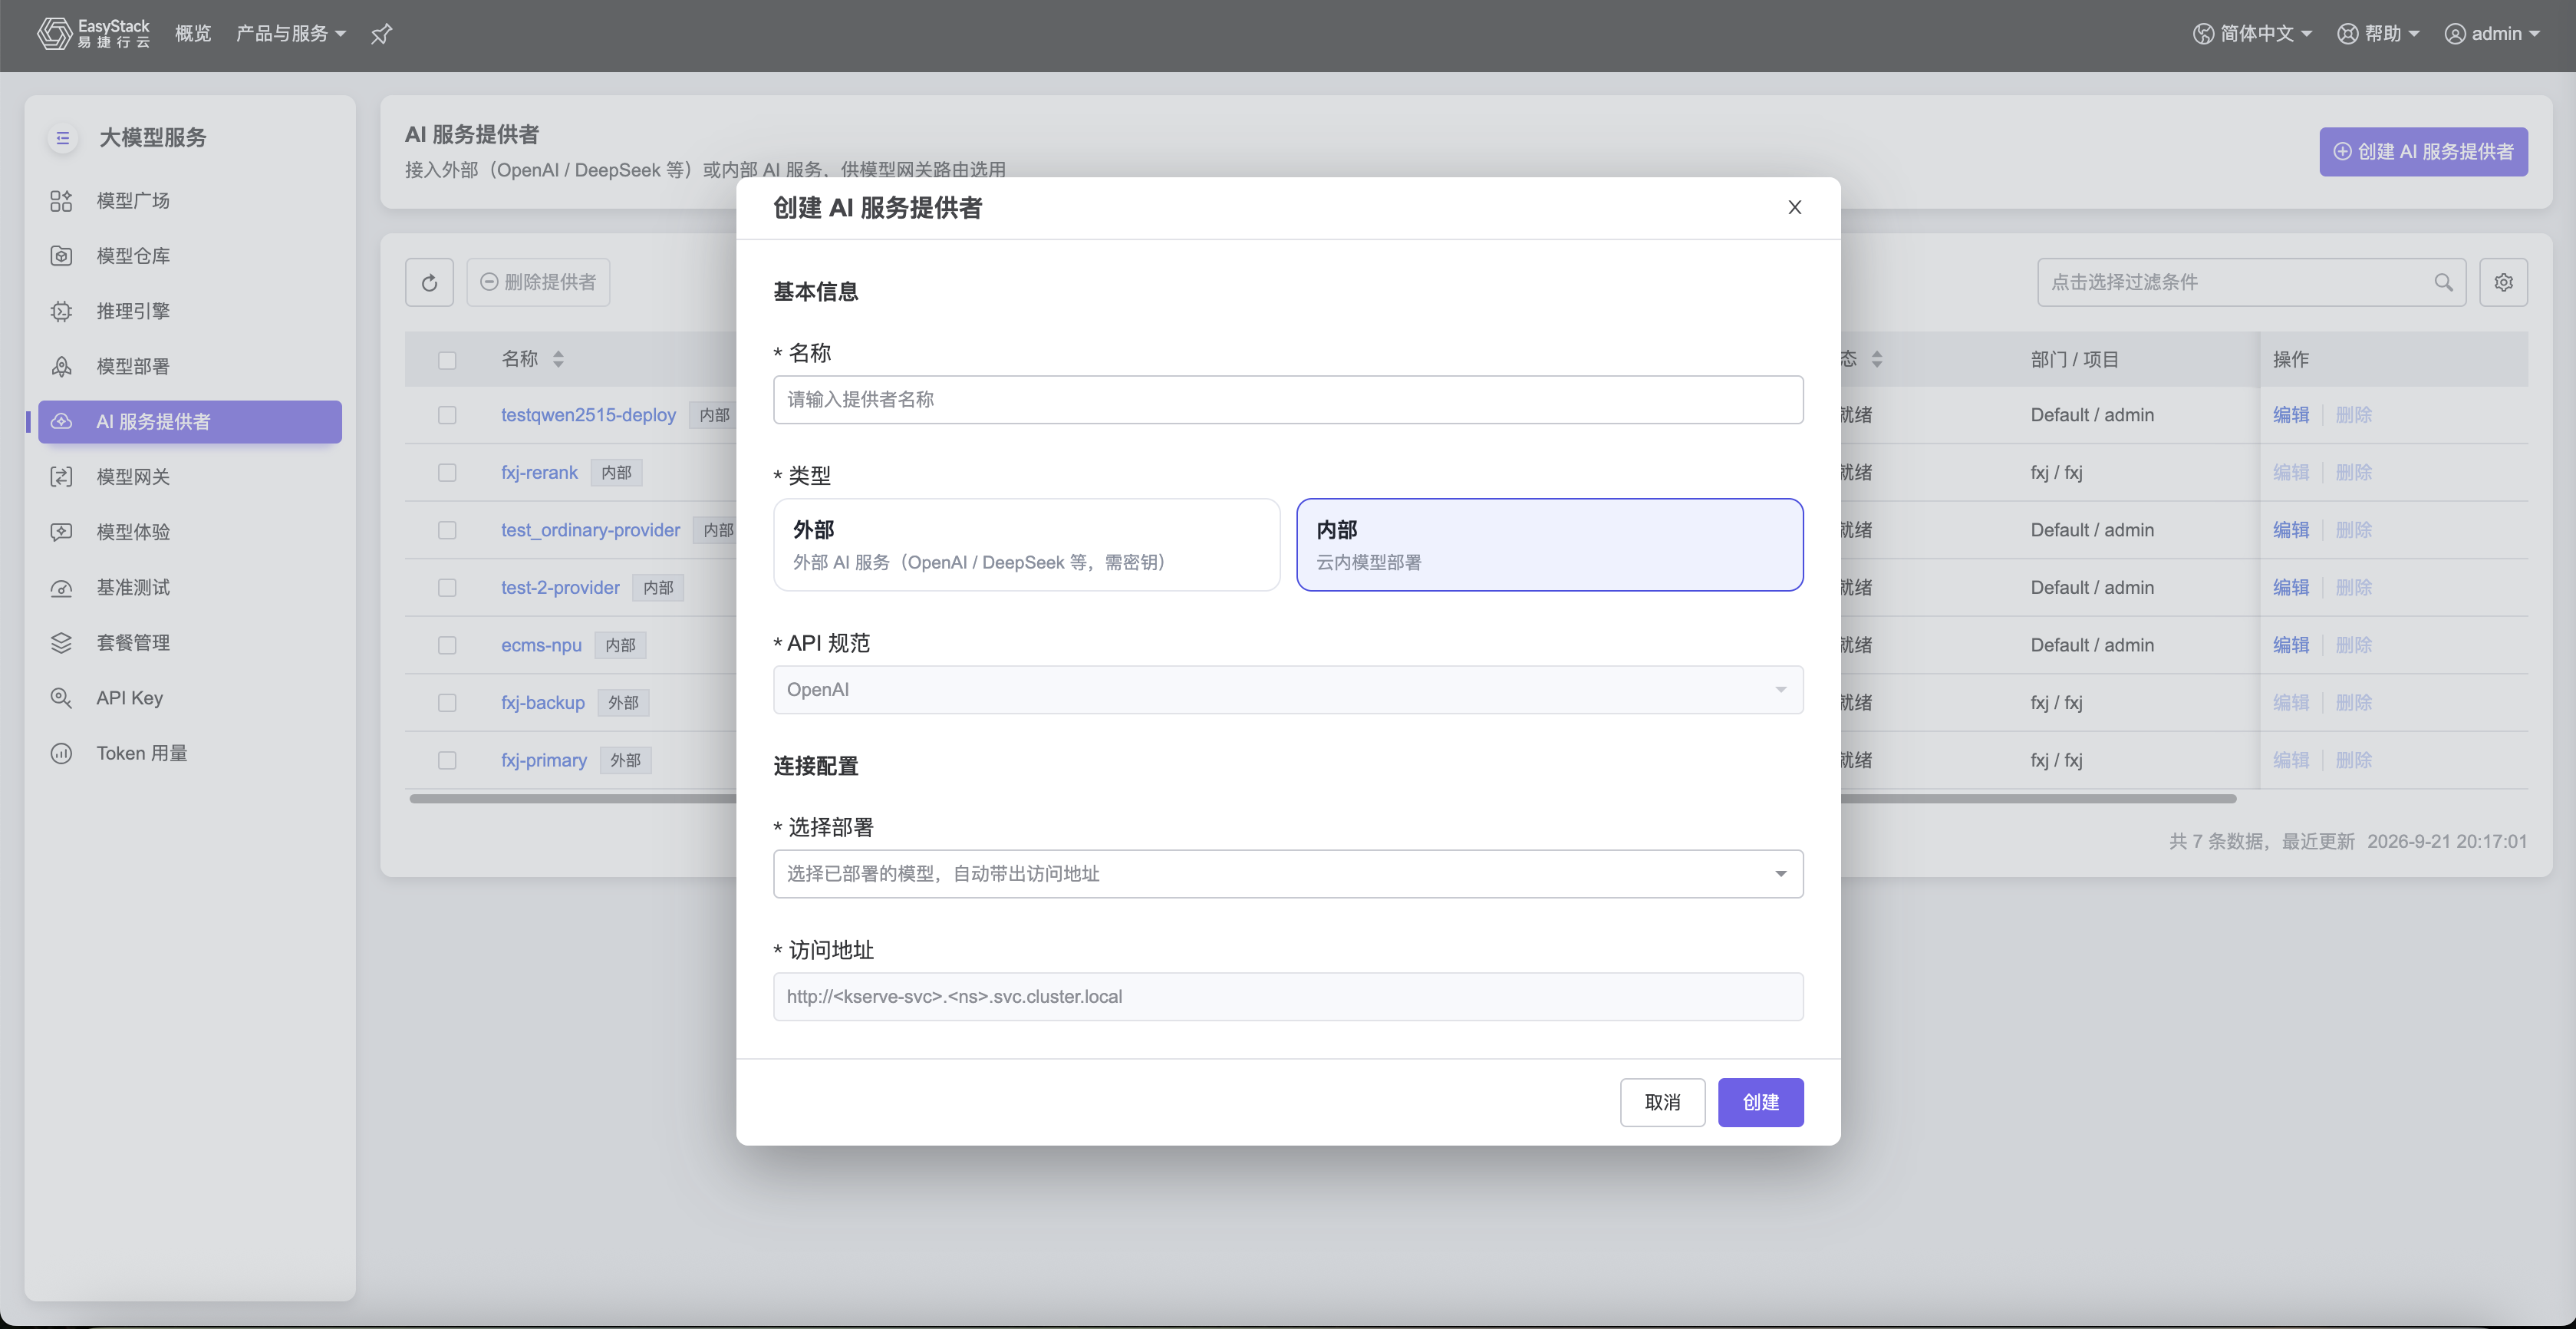
Task: Open the 简体中文 language dropdown
Action: (2252, 34)
